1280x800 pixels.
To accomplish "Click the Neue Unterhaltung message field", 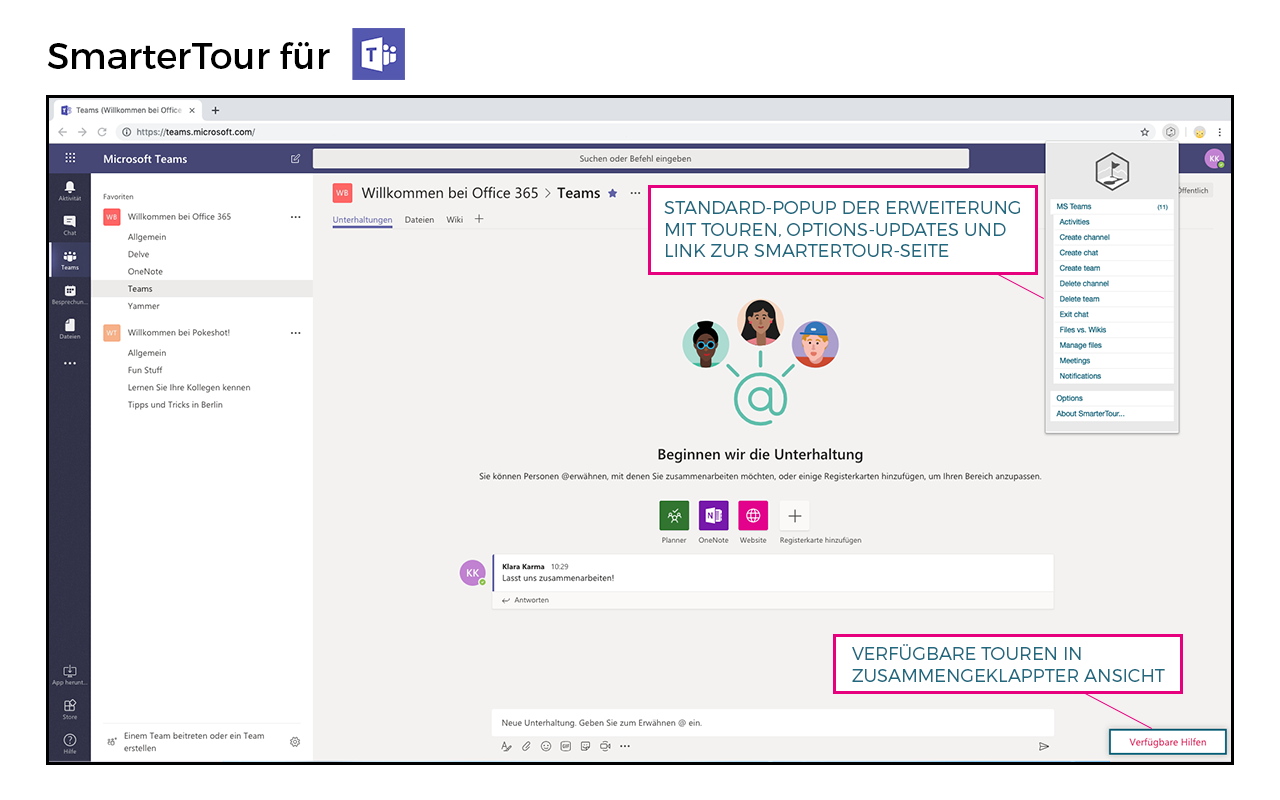I will (x=773, y=722).
